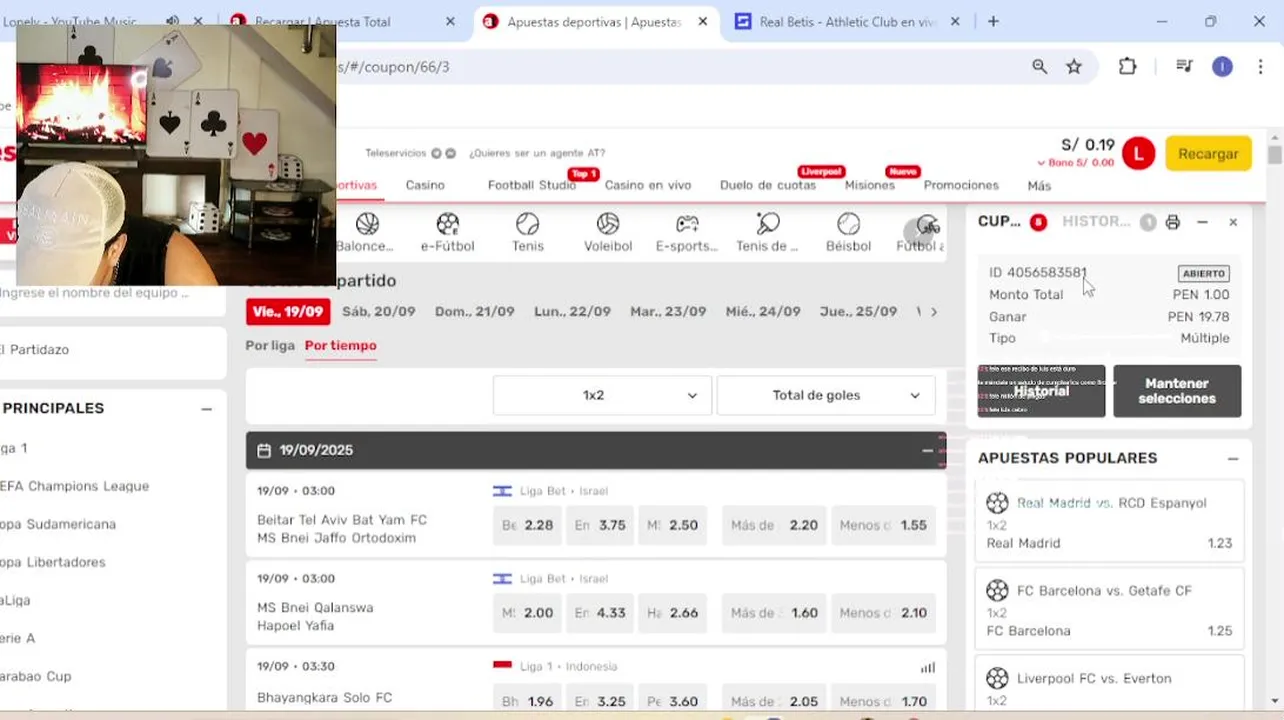
Task: Open Casino en vivo menu item
Action: (648, 185)
